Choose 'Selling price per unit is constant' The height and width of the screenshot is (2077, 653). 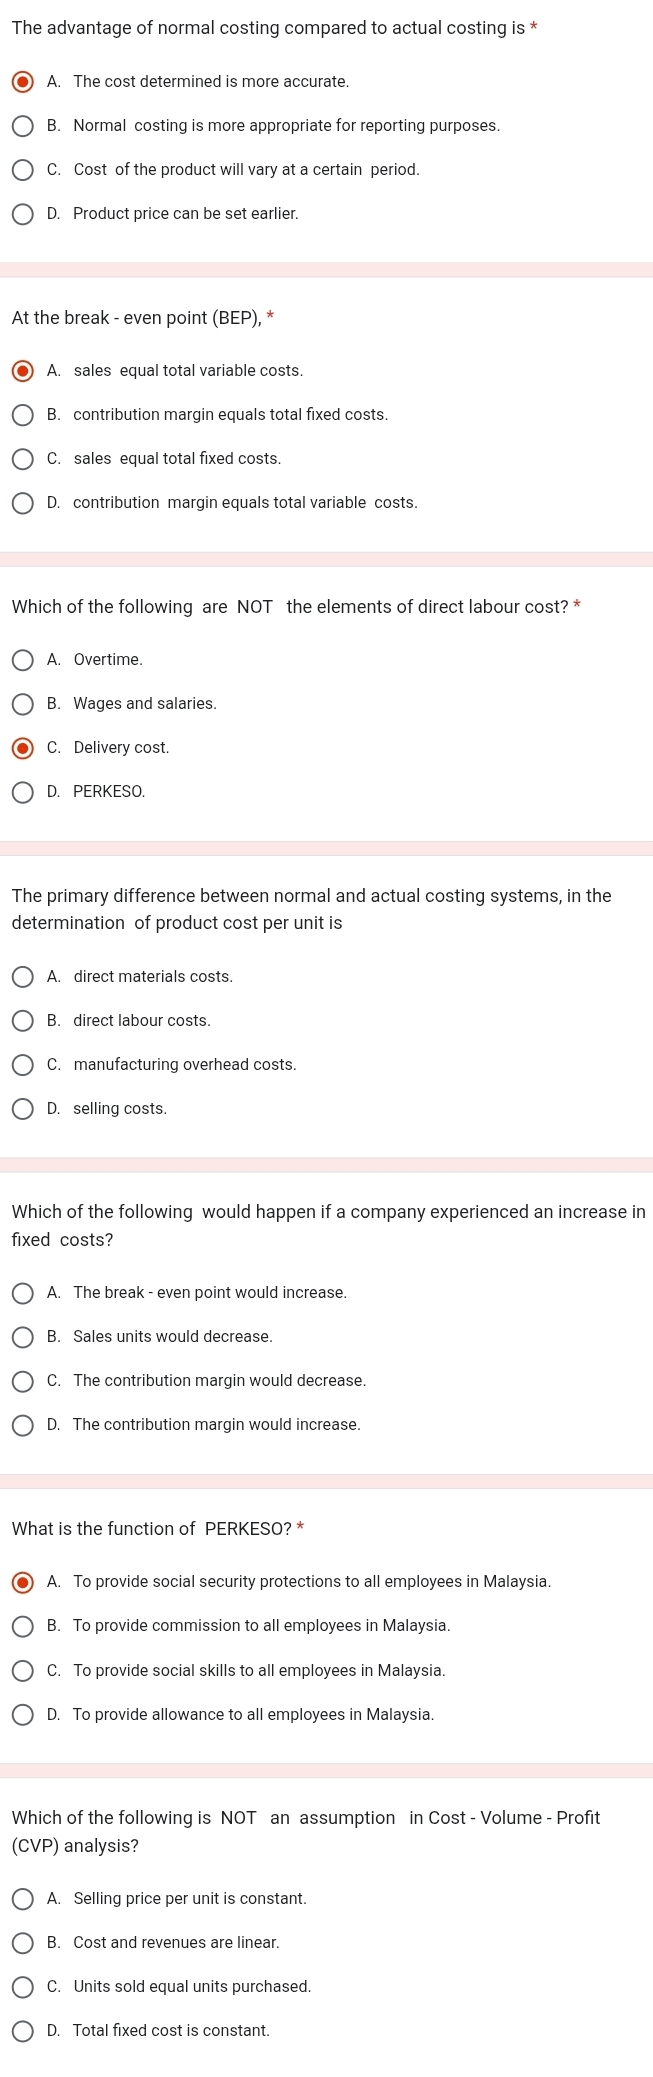(x=22, y=1899)
